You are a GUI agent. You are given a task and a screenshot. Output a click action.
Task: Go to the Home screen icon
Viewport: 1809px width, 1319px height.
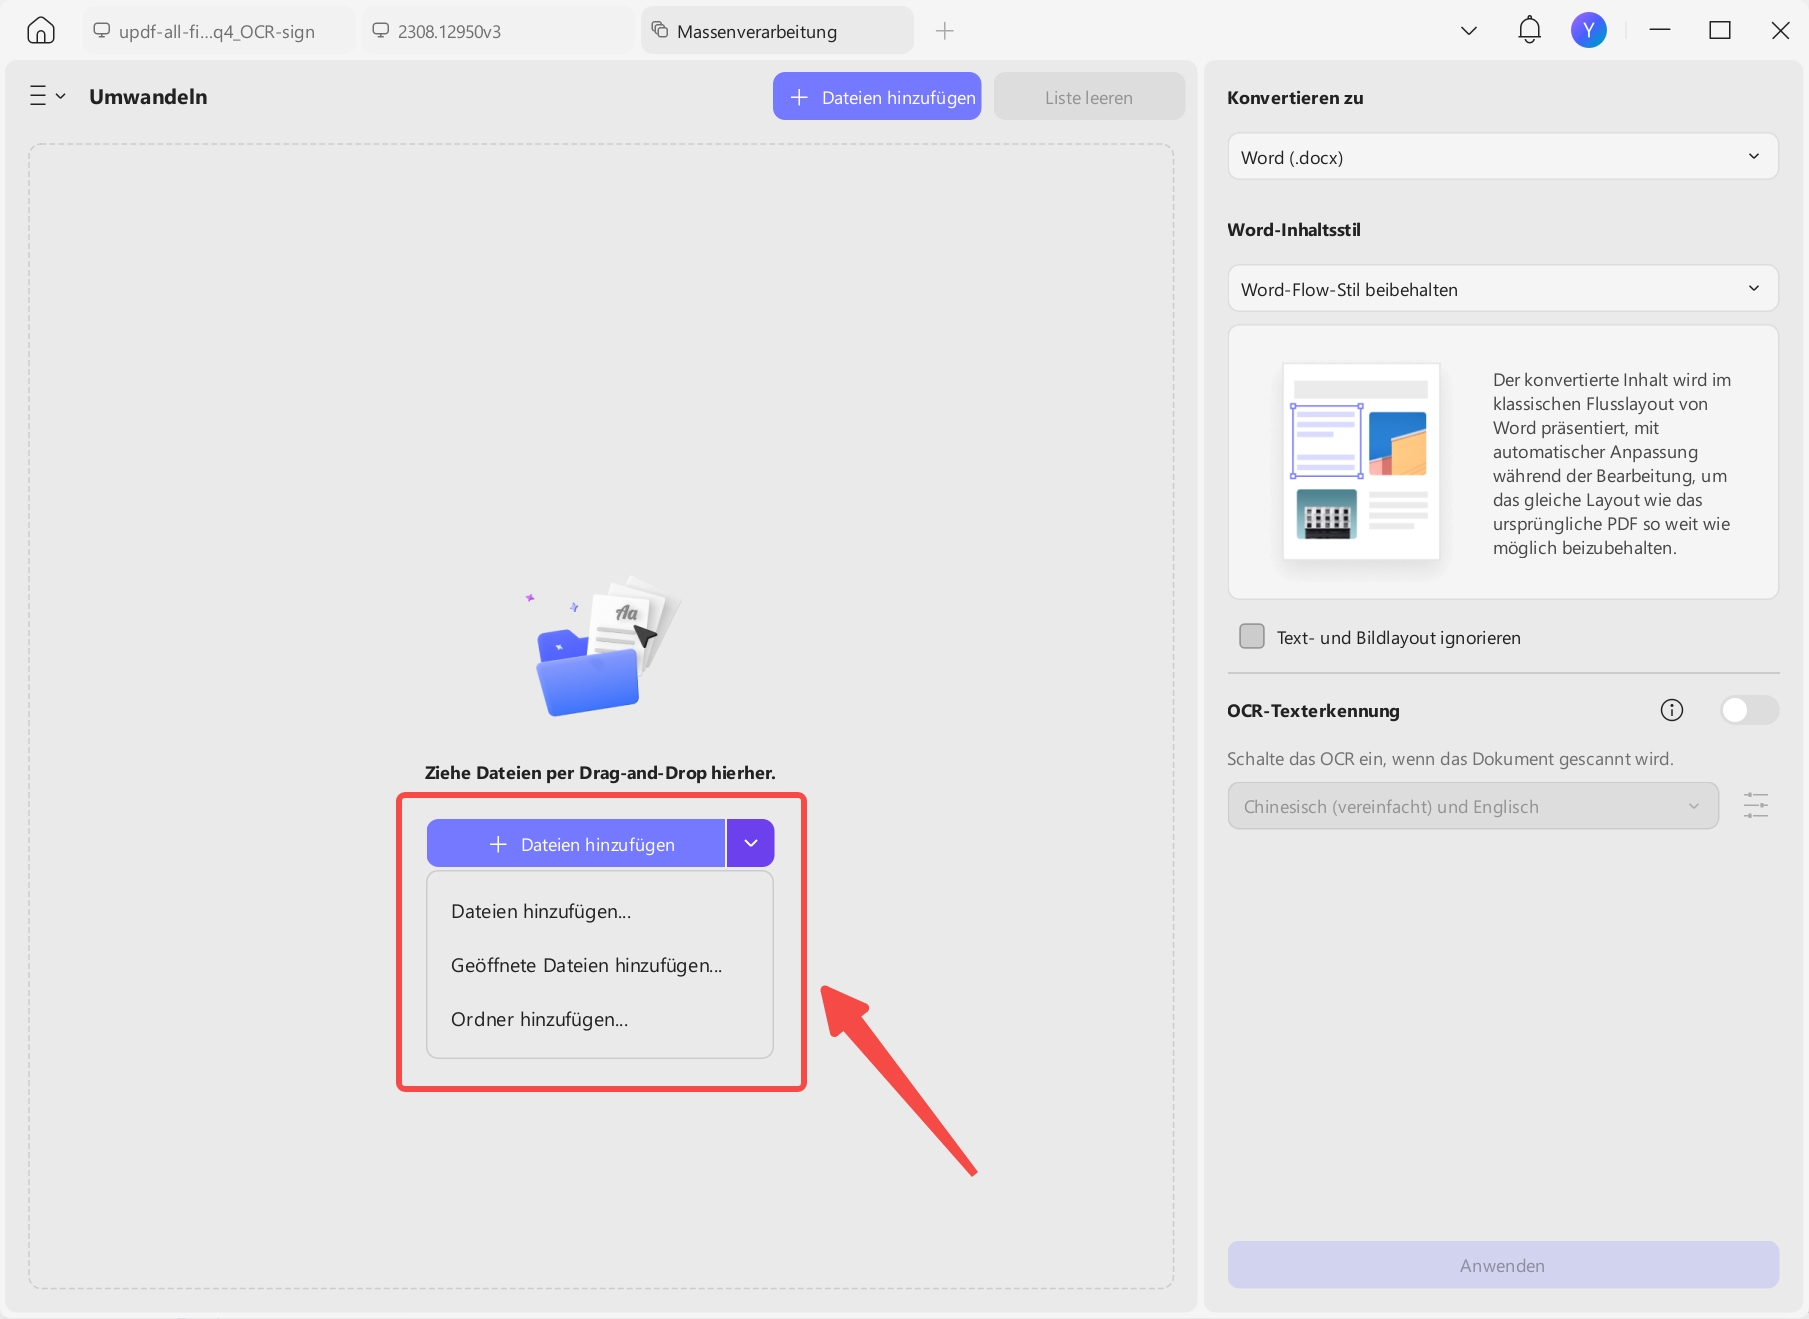[x=40, y=31]
